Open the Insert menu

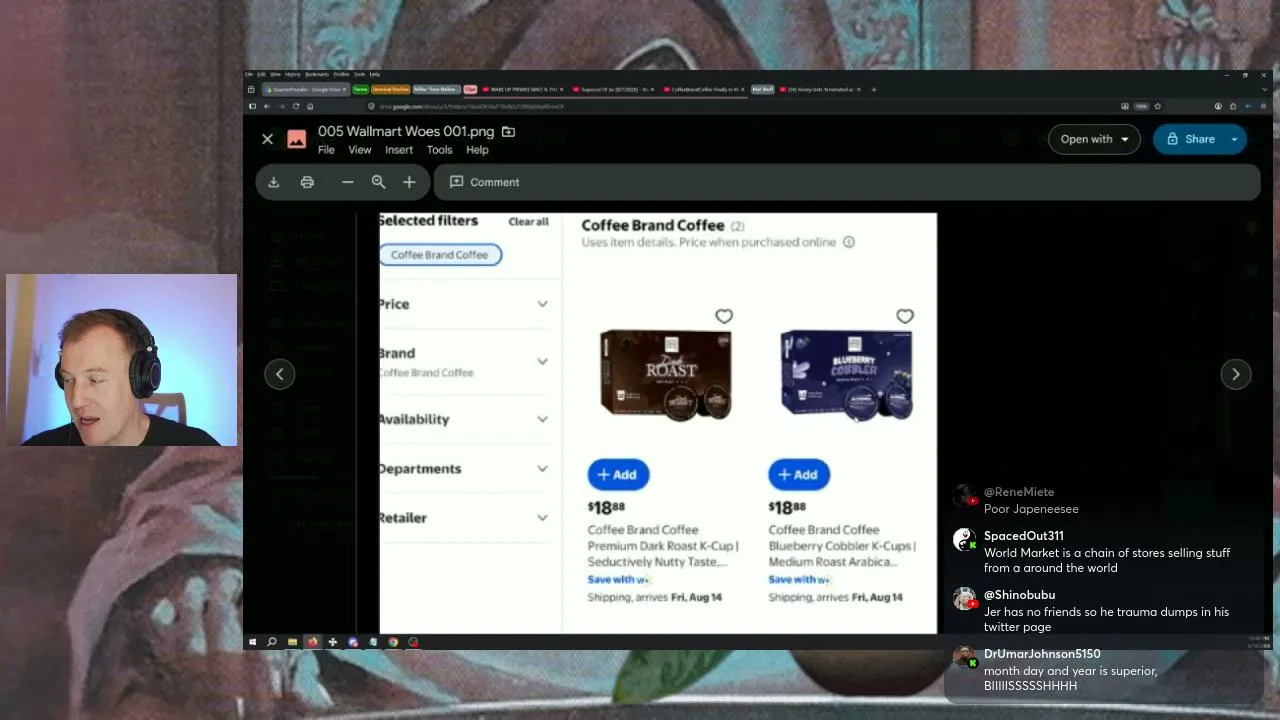[x=399, y=150]
